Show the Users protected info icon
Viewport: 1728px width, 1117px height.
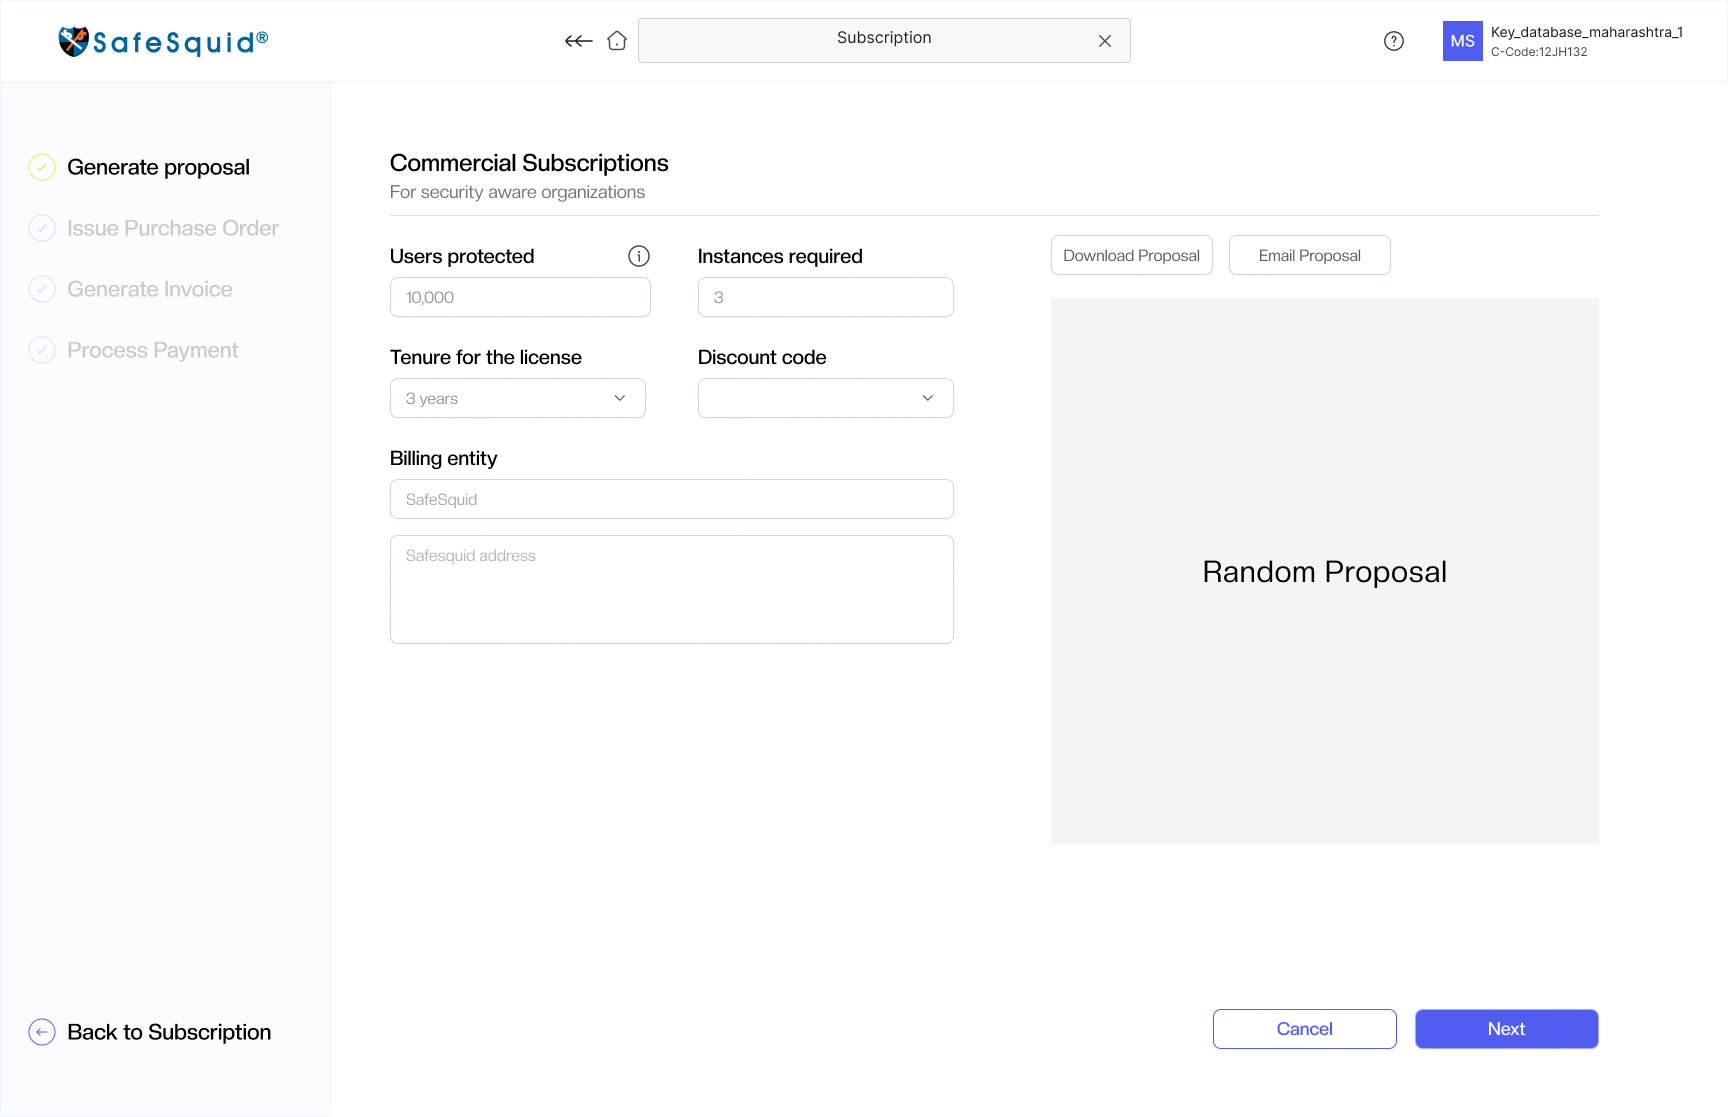tap(639, 256)
